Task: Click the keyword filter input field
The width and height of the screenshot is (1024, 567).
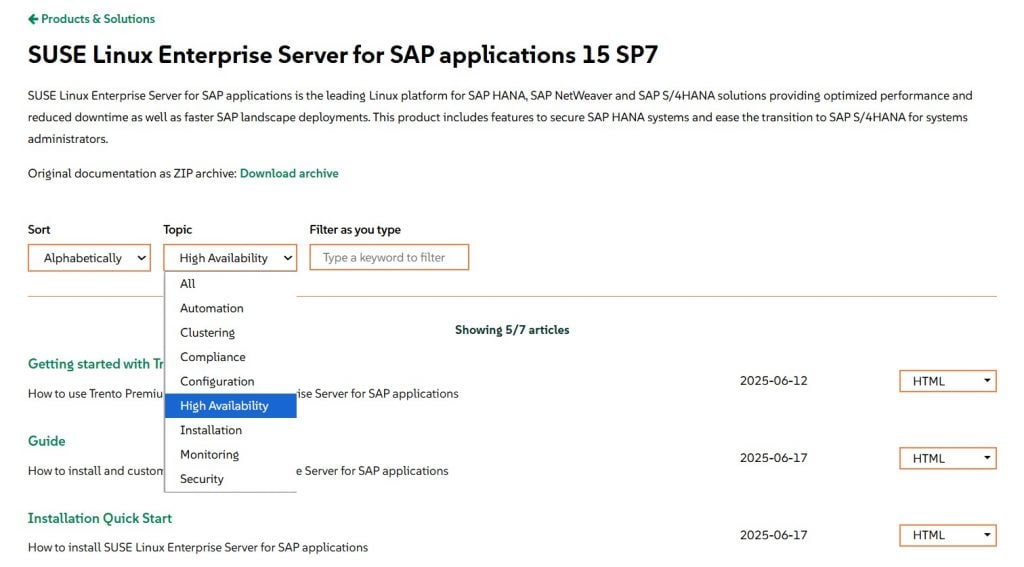Action: pos(389,257)
